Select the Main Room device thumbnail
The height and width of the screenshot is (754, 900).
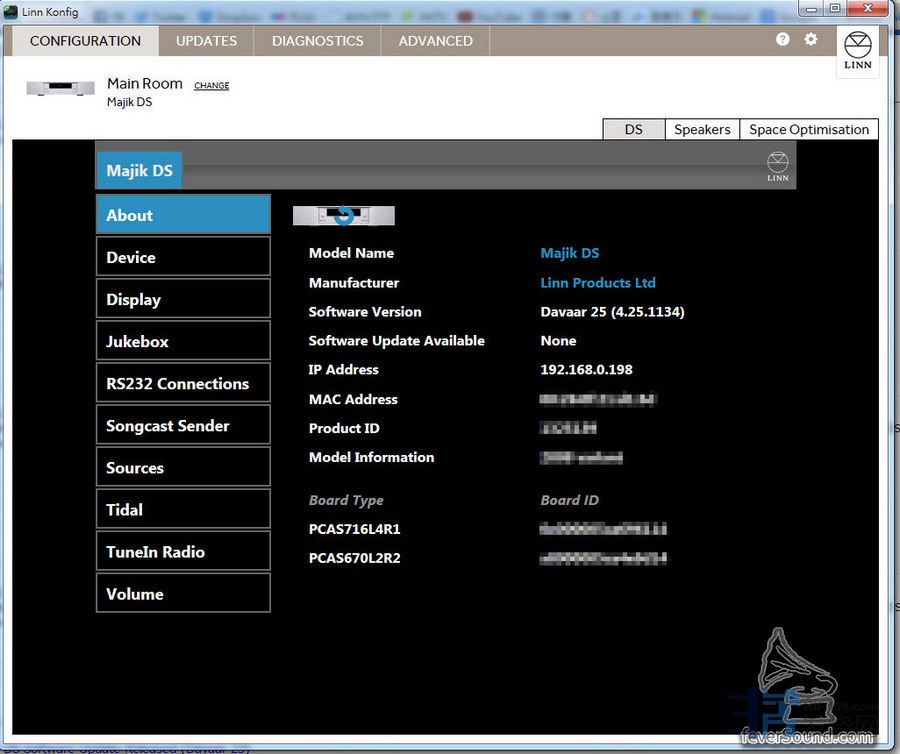[x=61, y=88]
